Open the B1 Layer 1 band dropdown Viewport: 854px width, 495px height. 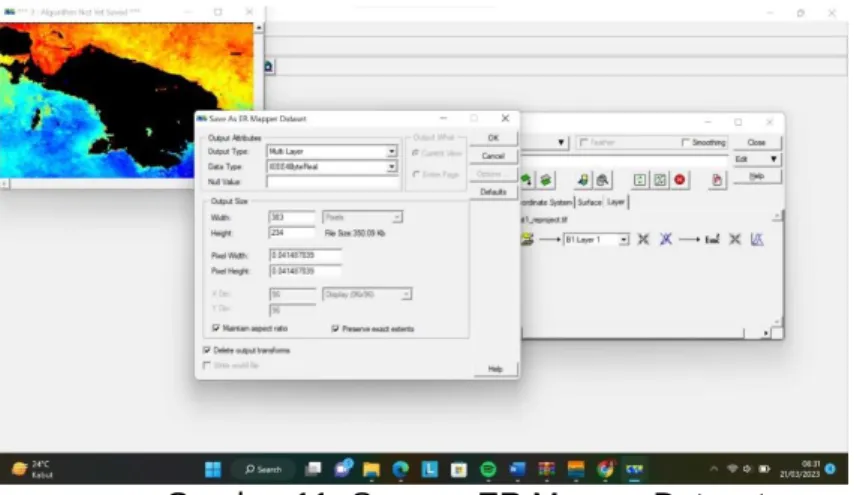coord(624,239)
